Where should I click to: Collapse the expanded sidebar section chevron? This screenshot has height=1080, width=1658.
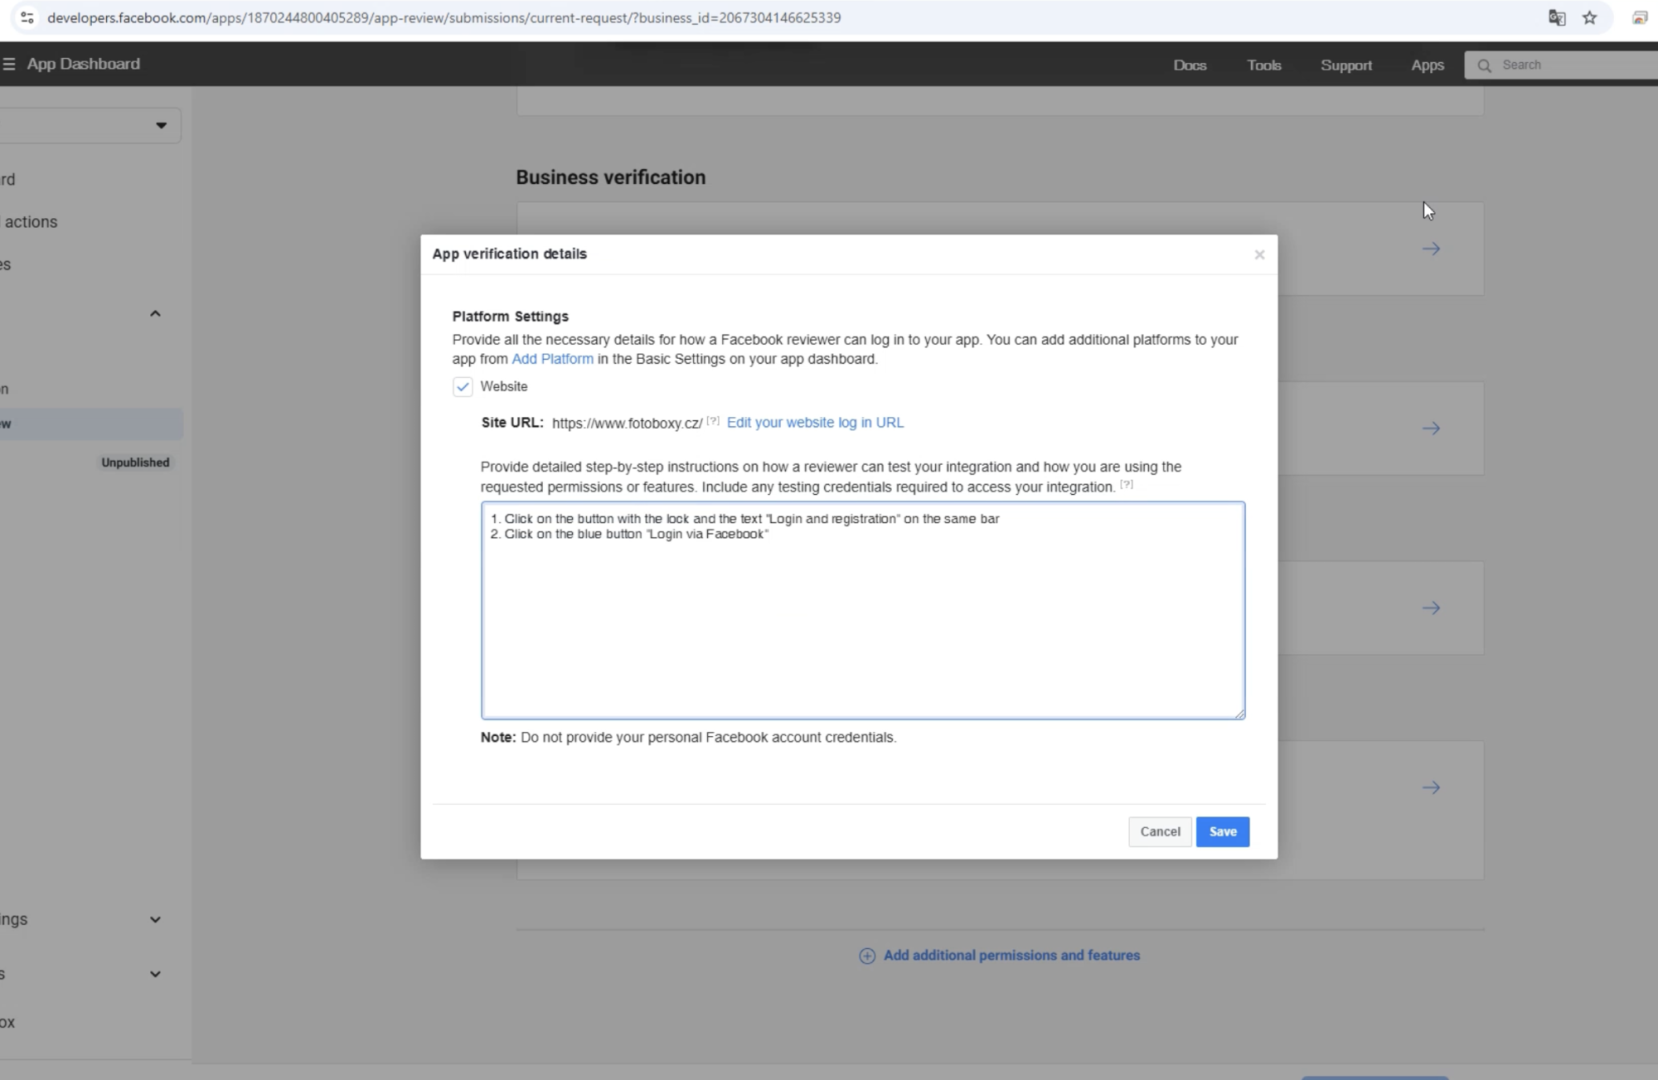point(155,314)
